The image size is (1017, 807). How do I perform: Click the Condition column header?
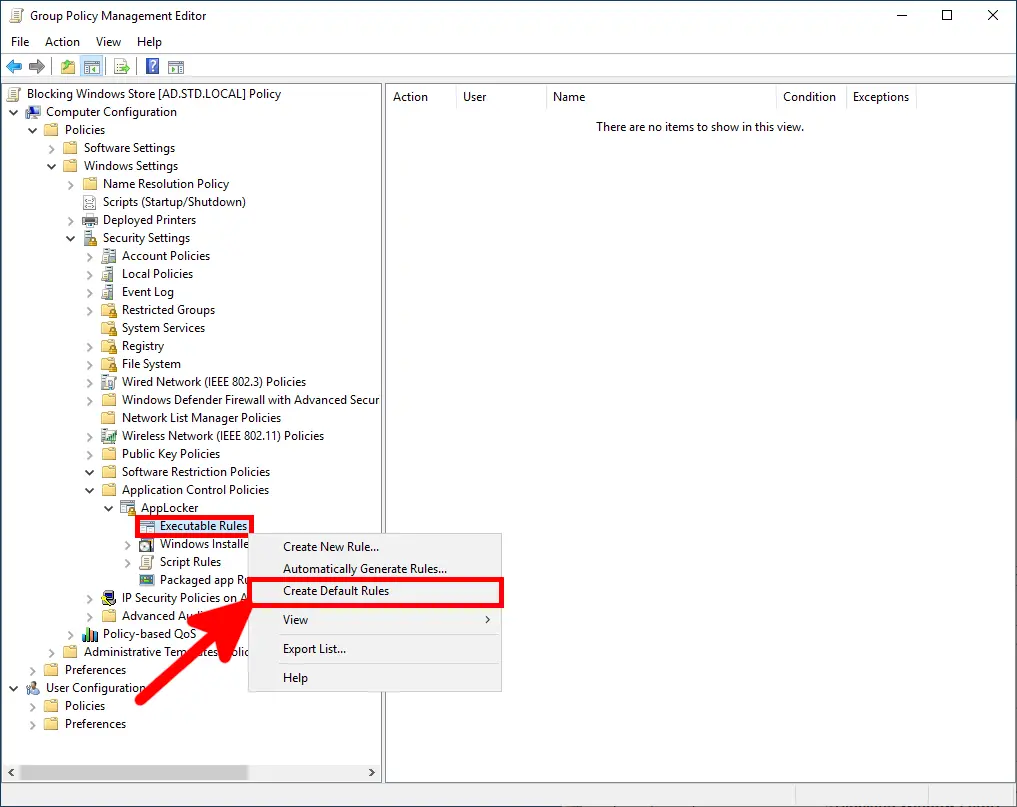810,96
